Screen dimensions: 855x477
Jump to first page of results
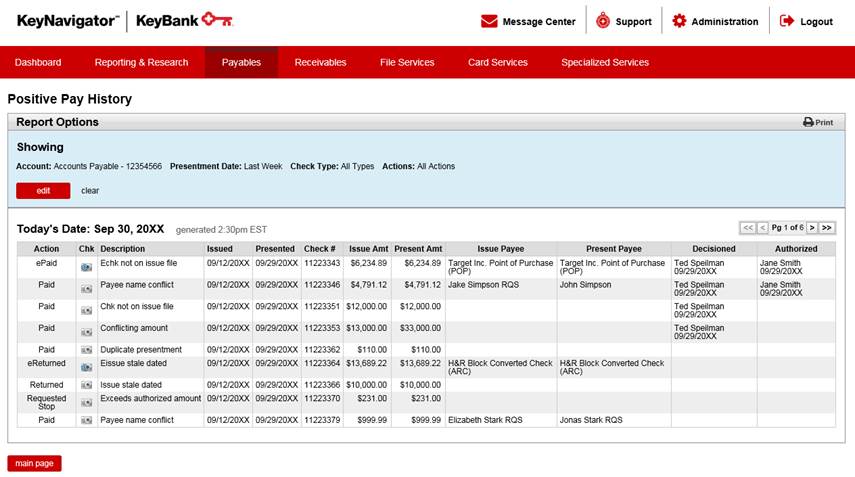pos(748,227)
